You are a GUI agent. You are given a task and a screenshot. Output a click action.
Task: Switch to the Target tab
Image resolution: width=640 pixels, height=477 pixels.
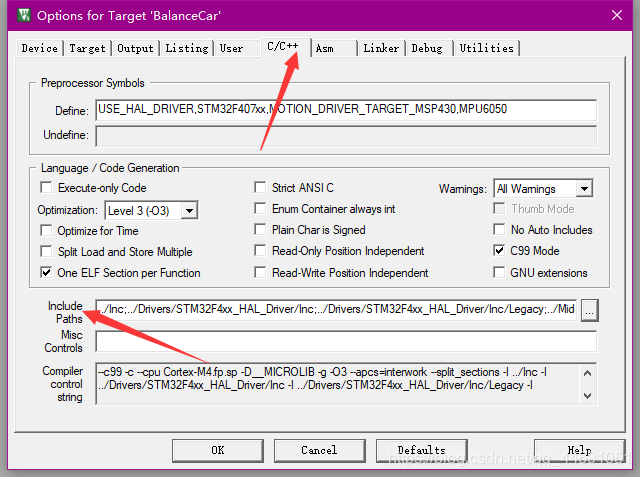[87, 48]
